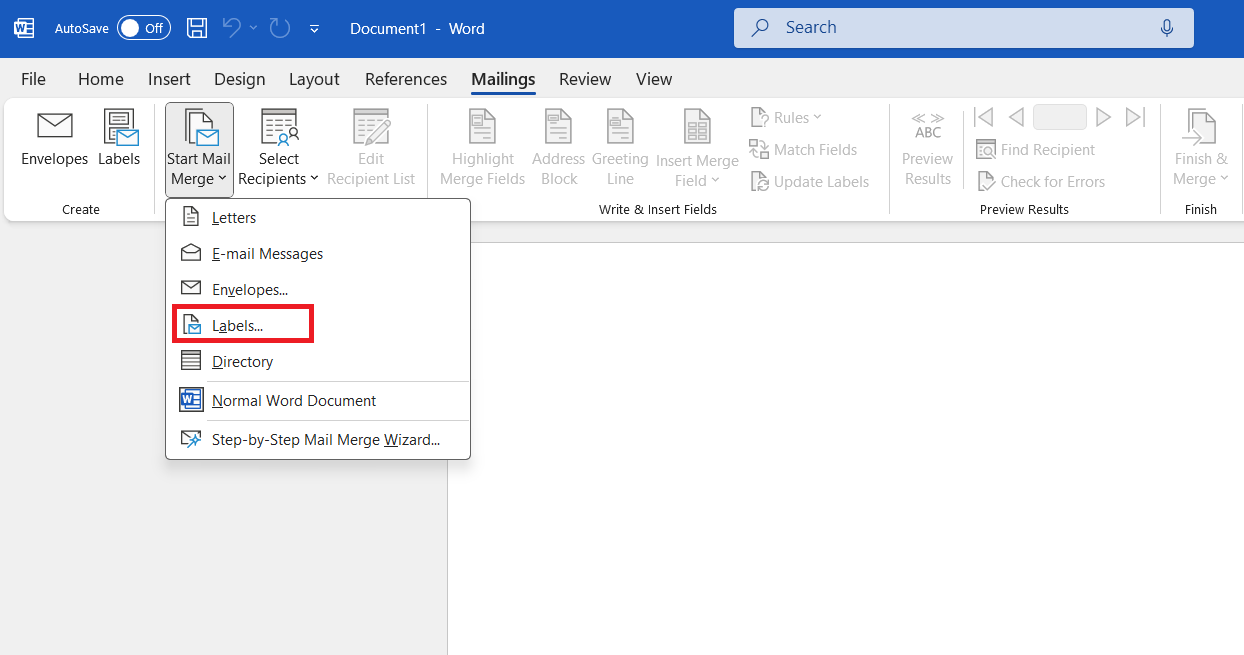Open the Undo history dropdown arrow

(x=253, y=28)
